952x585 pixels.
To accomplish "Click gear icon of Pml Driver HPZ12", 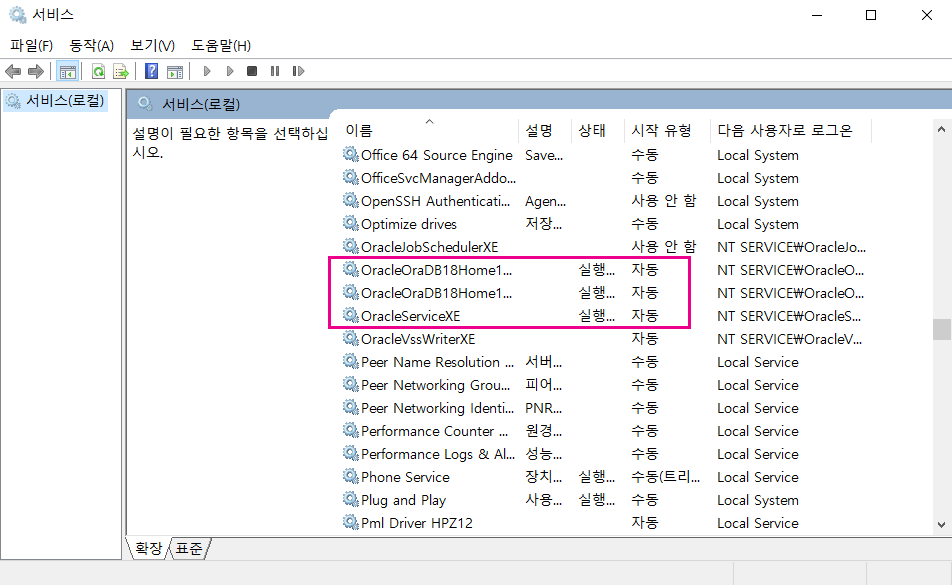I will 350,522.
